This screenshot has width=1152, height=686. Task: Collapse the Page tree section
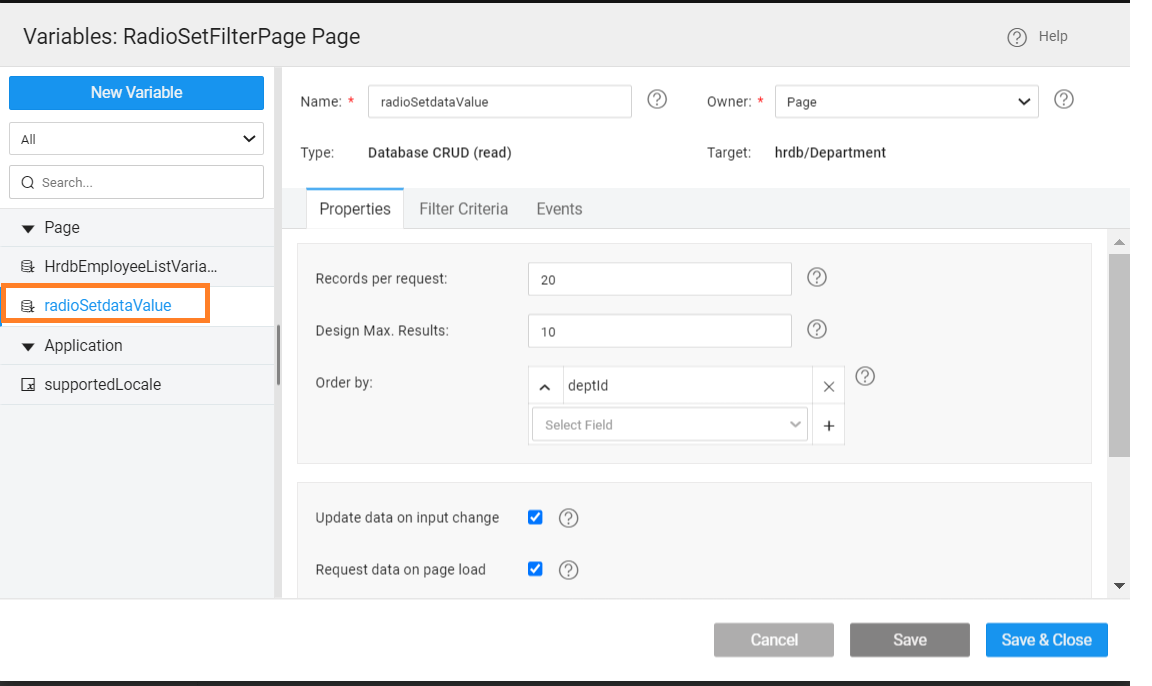pos(28,228)
